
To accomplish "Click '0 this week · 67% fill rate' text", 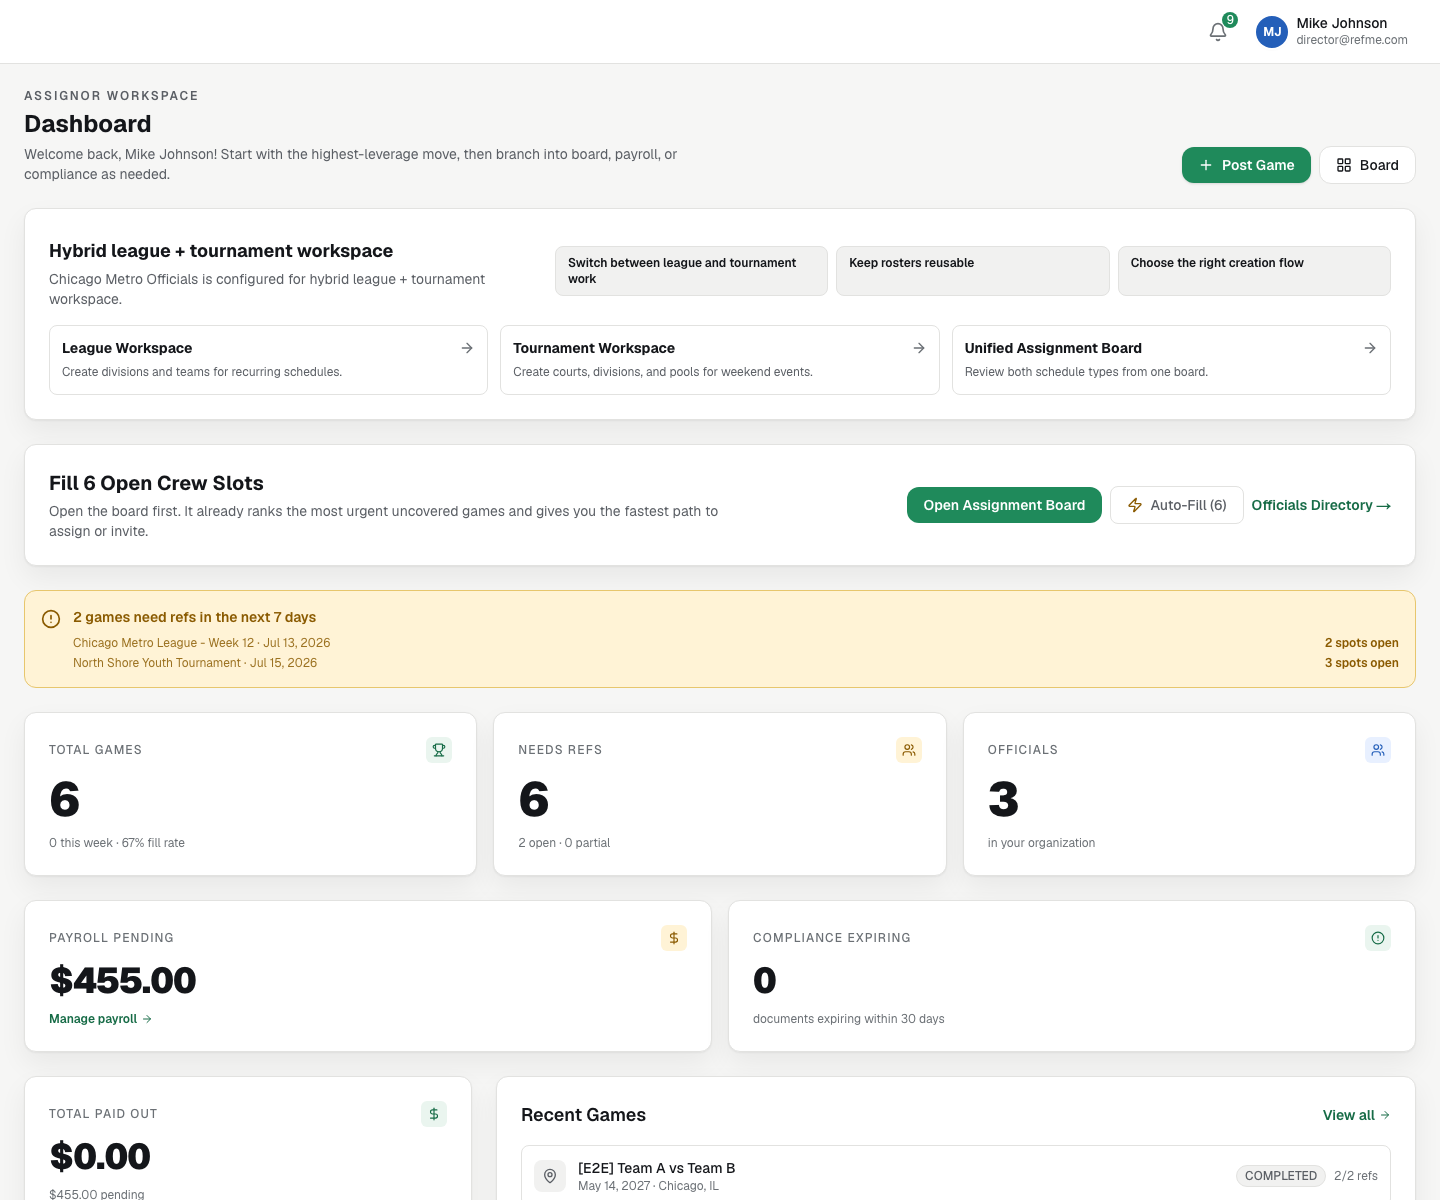I will point(117,843).
